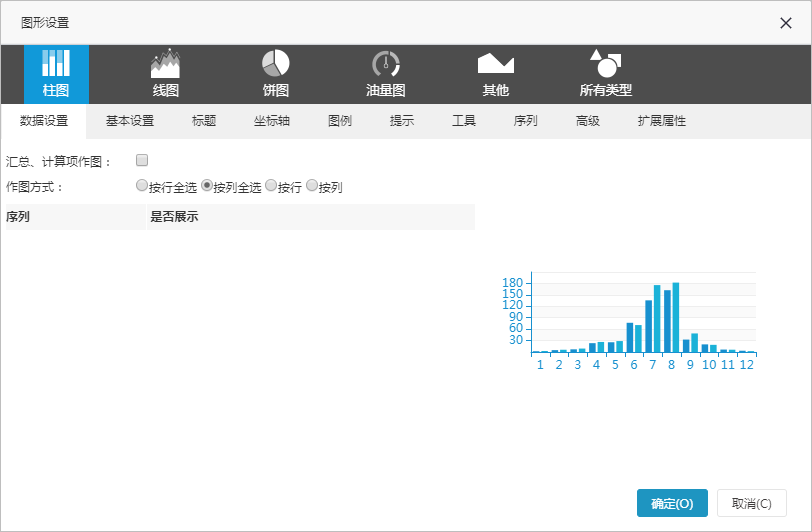
Task: Select the 按行全选 radio option
Action: (x=141, y=185)
